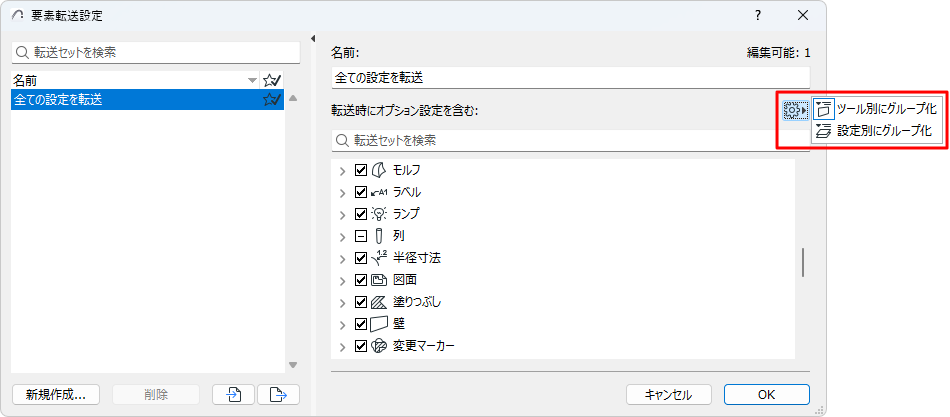The image size is (950, 417).
Task: Toggle favorite star on 全ての設定を転送 row
Action: pos(271,99)
